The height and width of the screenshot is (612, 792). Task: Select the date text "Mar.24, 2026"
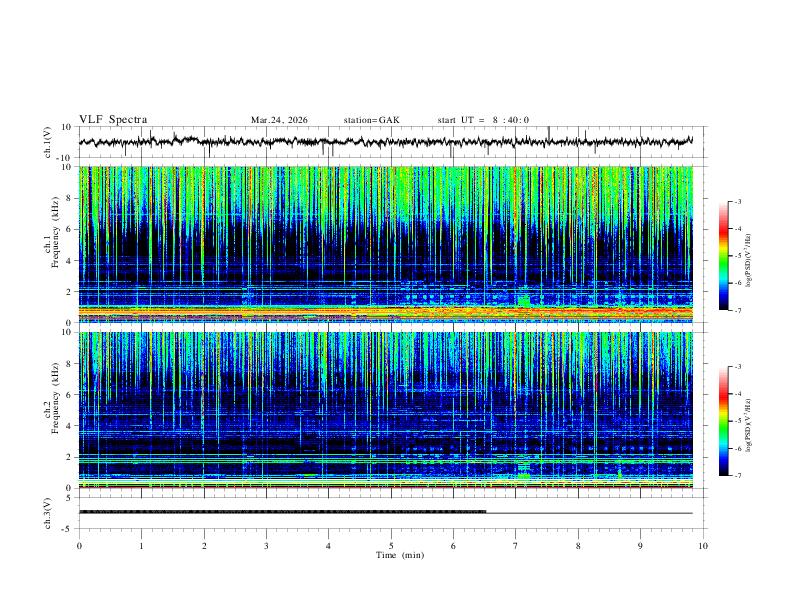coord(279,120)
